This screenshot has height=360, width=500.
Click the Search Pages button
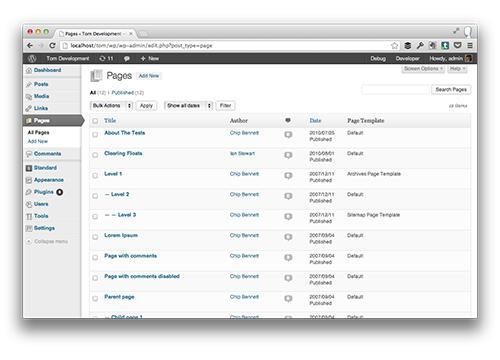[x=451, y=89]
